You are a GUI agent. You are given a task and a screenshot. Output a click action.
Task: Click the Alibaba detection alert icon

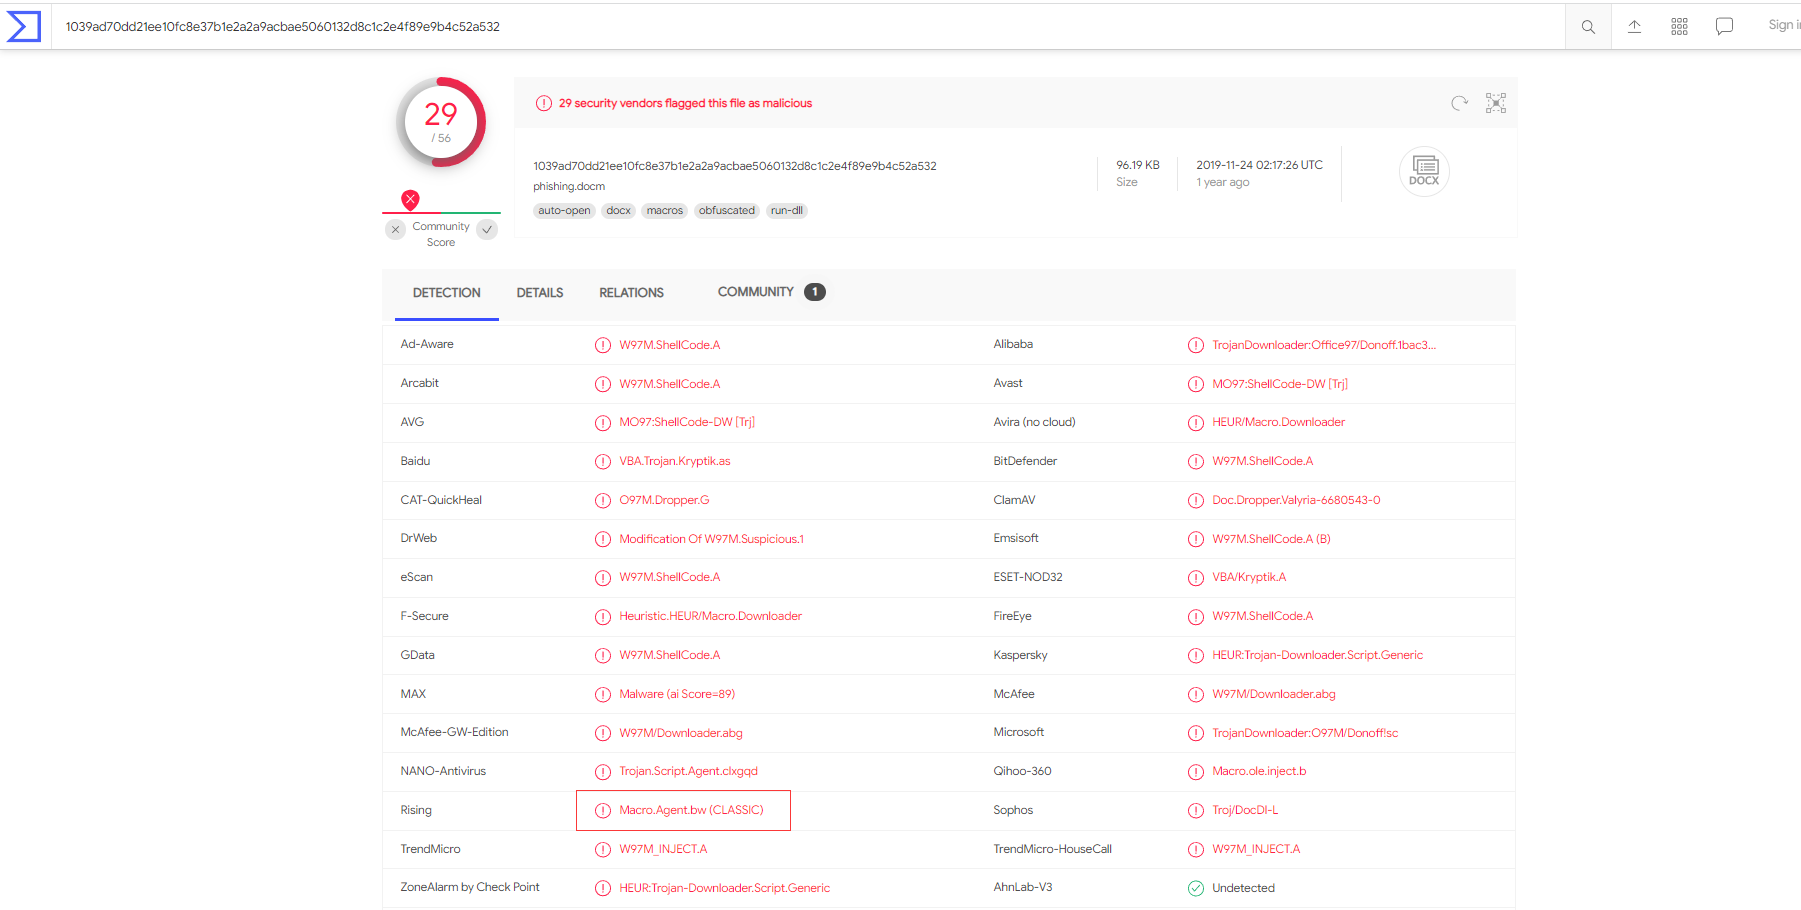[1196, 345]
